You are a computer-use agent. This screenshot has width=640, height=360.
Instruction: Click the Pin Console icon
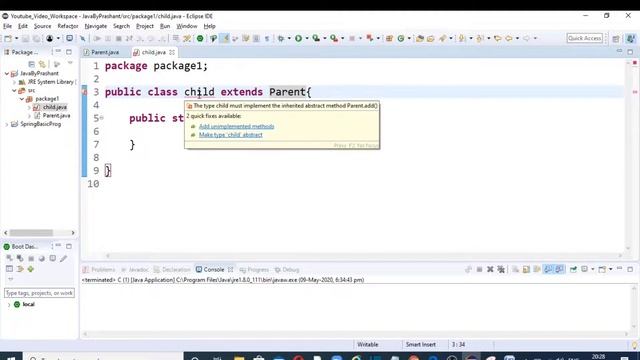click(x=573, y=269)
